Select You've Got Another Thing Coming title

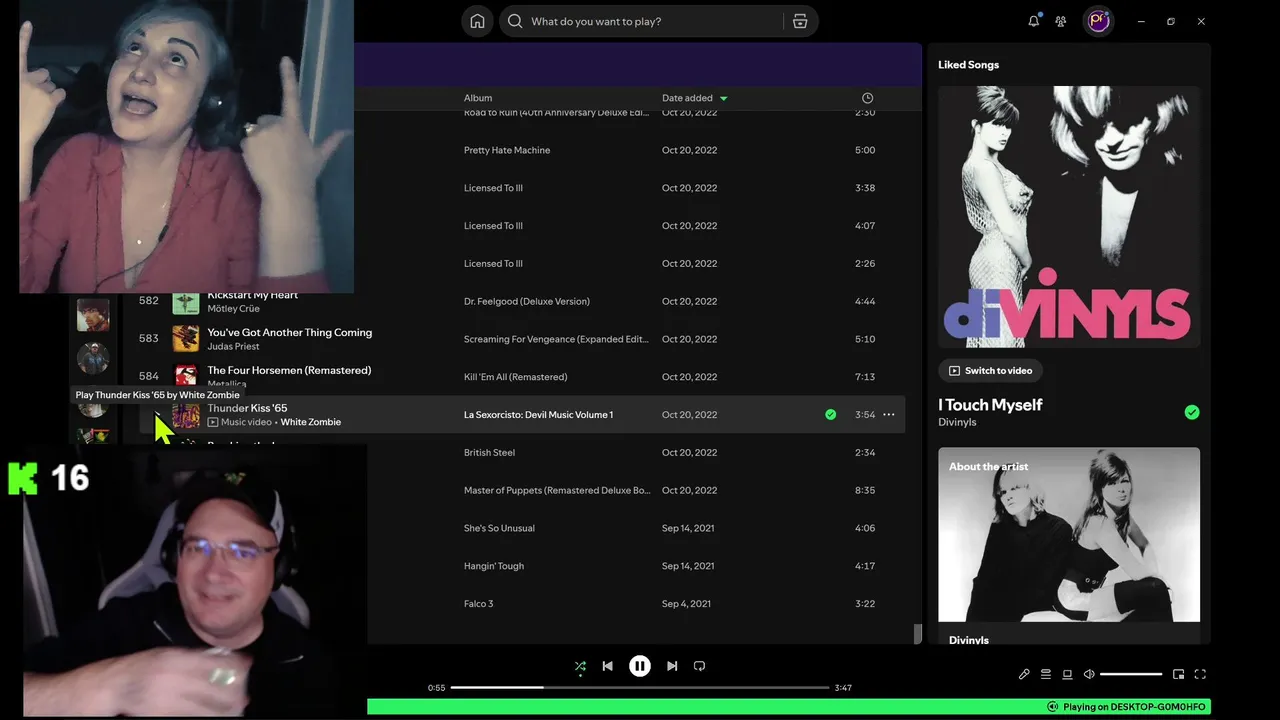pyautogui.click(x=289, y=332)
